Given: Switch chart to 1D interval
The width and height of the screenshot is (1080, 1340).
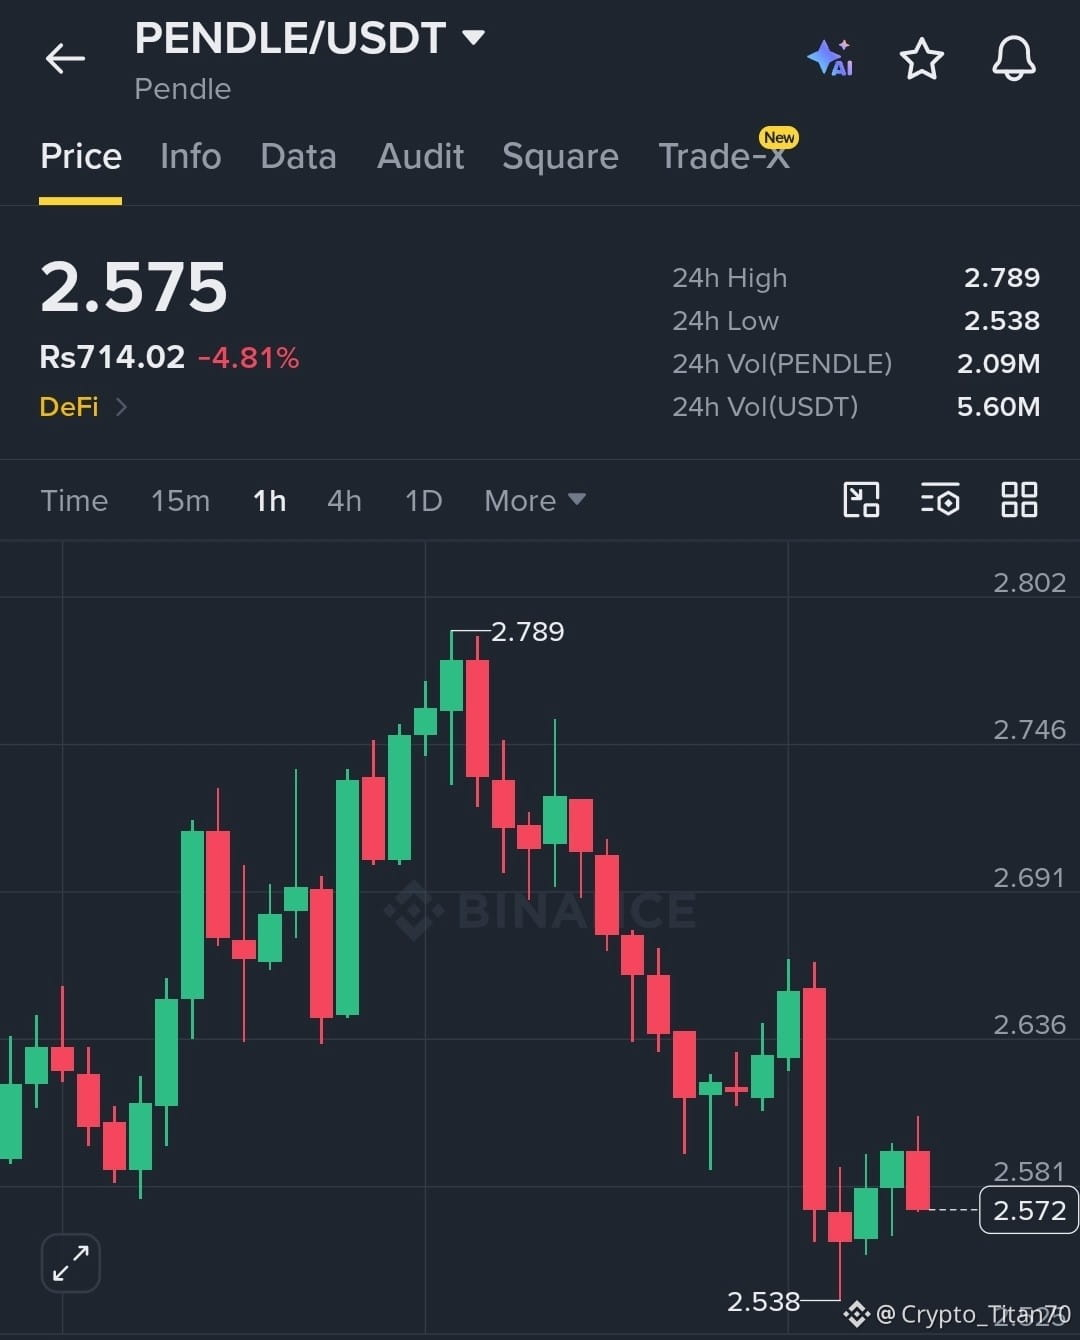Looking at the screenshot, I should [423, 500].
